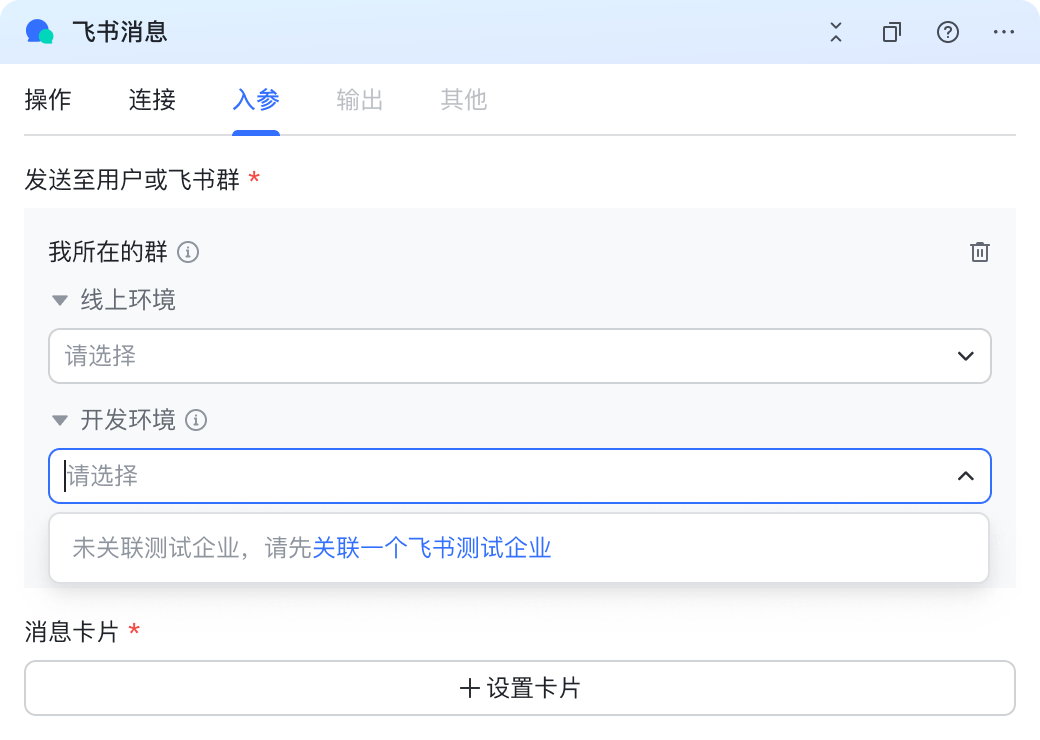Delete 我所在的群 using the trash icon

point(980,252)
